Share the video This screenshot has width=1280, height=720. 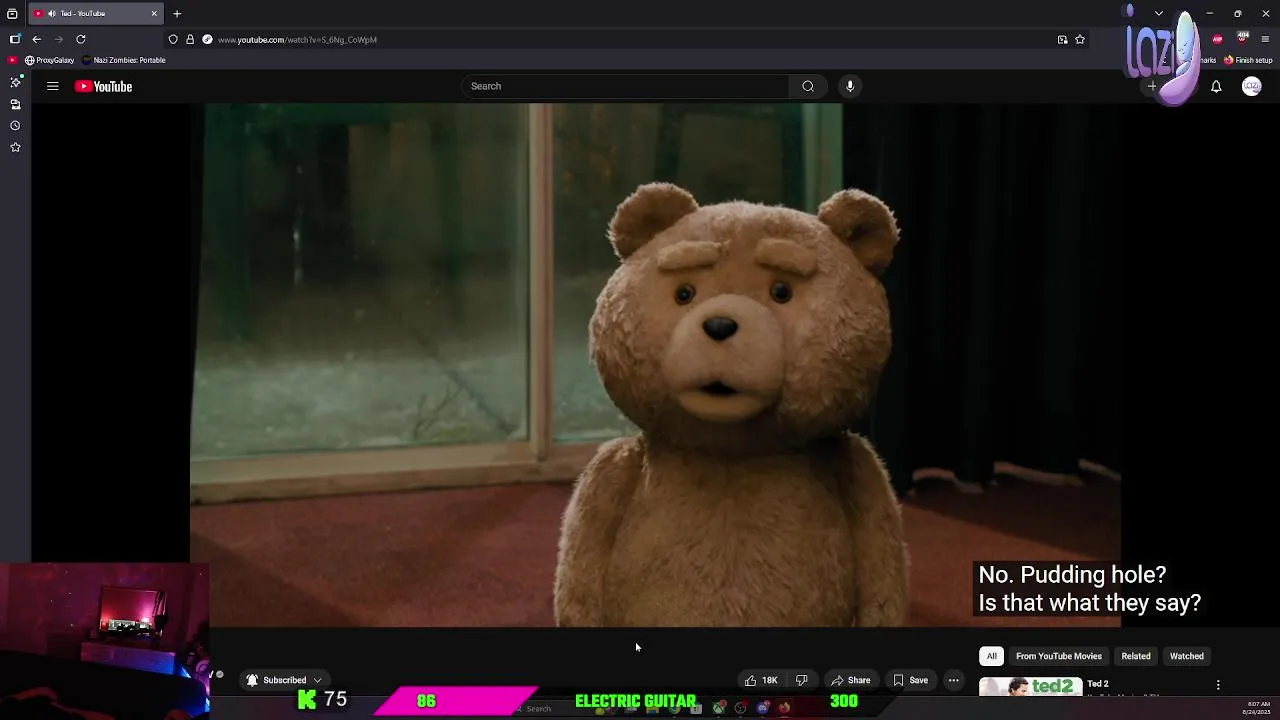851,680
